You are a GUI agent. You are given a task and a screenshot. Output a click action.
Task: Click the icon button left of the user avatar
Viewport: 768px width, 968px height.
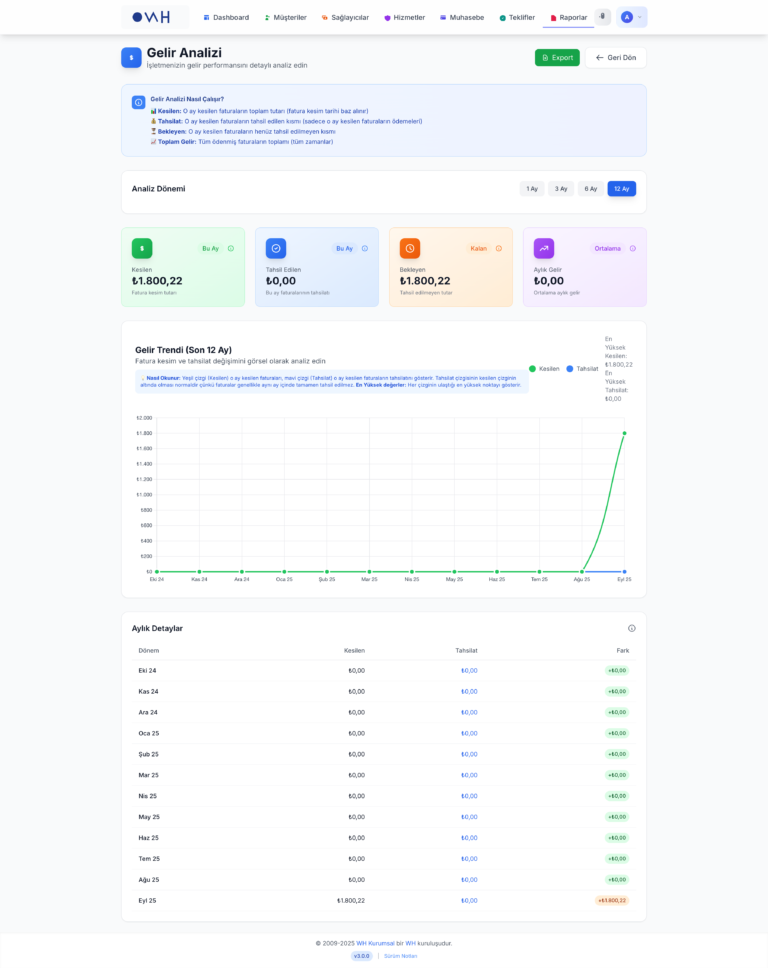(603, 17)
